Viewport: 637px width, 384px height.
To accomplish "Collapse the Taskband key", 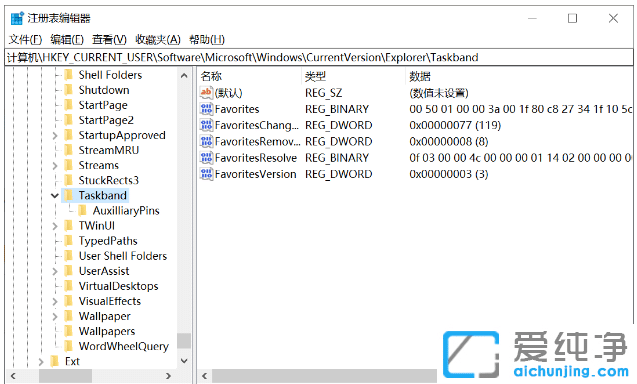I will point(55,195).
